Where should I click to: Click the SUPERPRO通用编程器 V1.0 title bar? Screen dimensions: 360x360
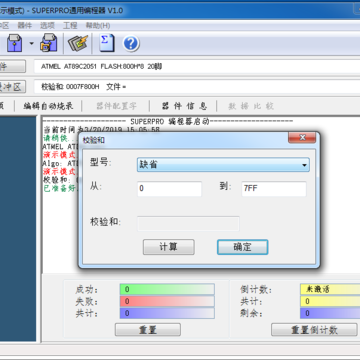78,11
